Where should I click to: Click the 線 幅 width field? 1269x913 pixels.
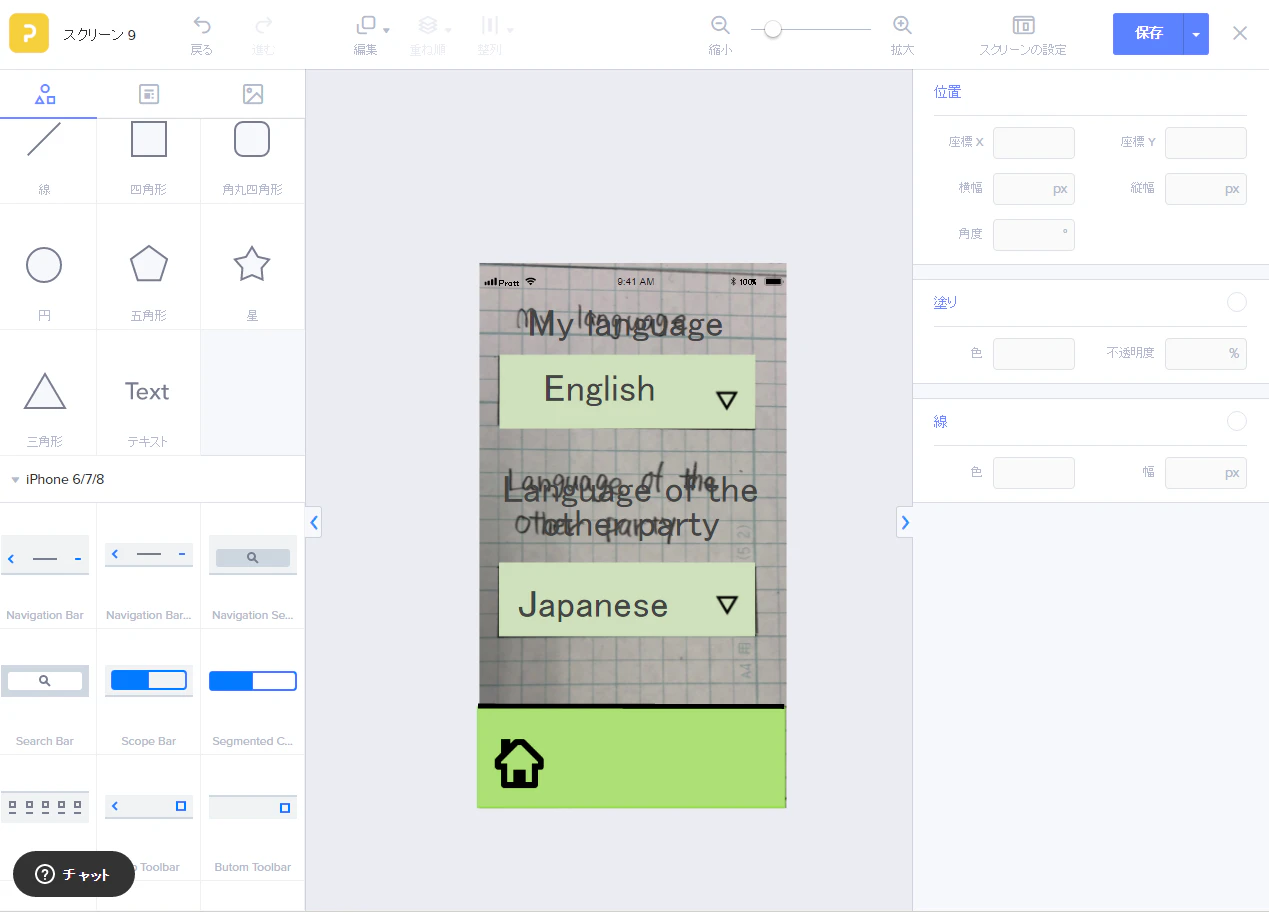[x=1206, y=473]
